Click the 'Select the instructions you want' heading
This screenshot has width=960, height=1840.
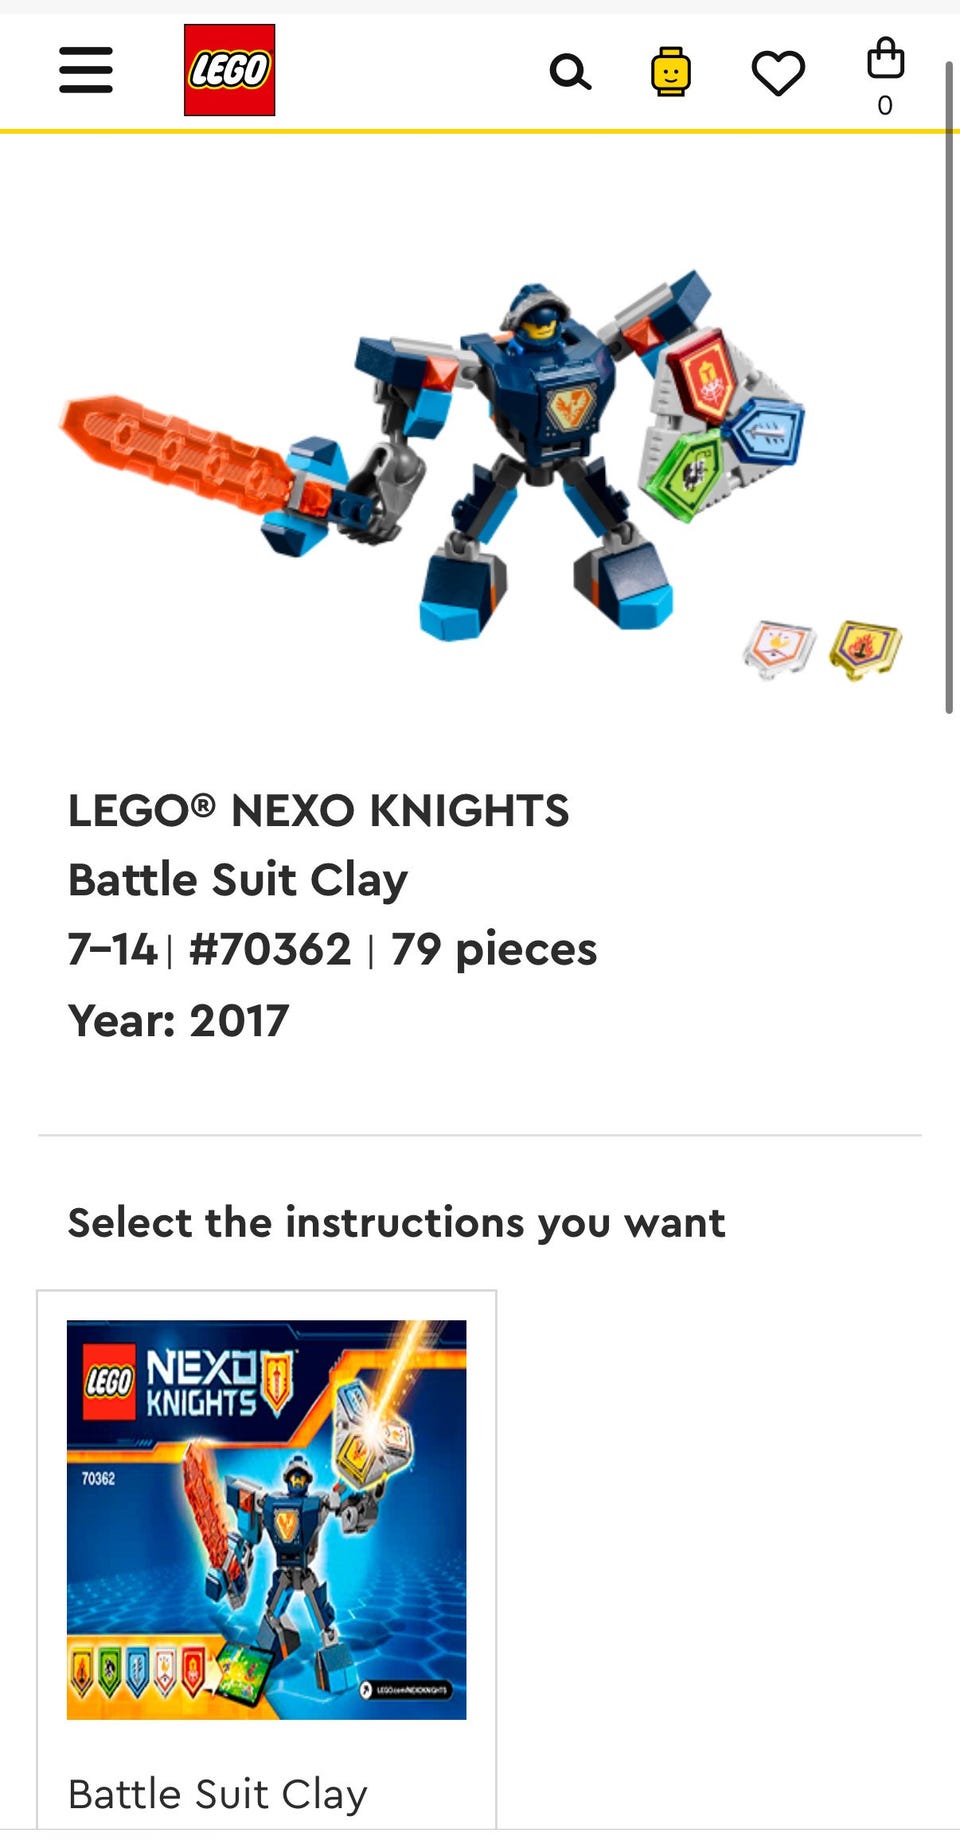tap(396, 1222)
